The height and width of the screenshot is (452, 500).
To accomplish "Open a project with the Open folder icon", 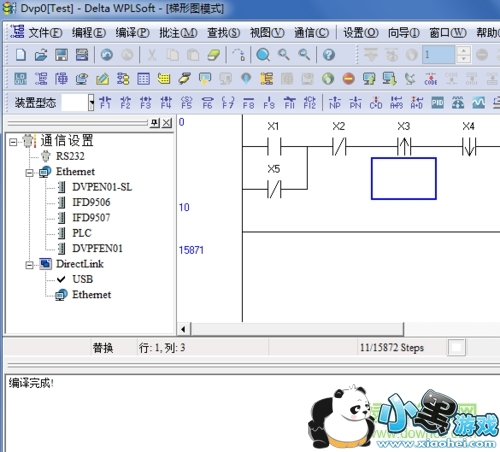I will click(41, 55).
